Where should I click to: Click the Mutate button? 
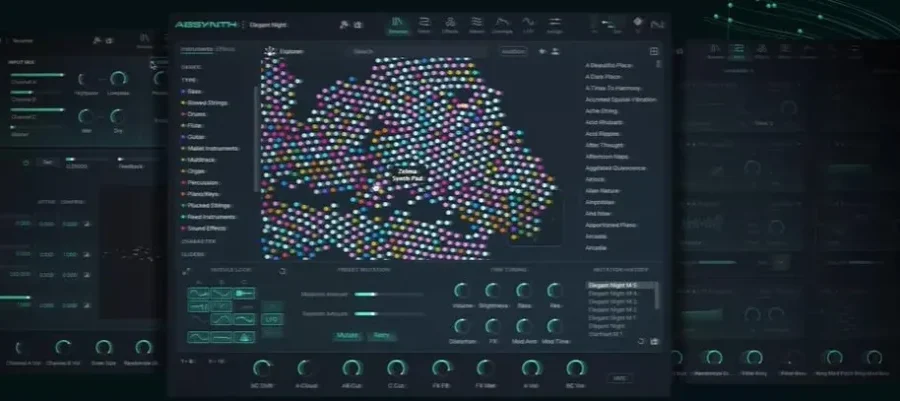point(347,336)
